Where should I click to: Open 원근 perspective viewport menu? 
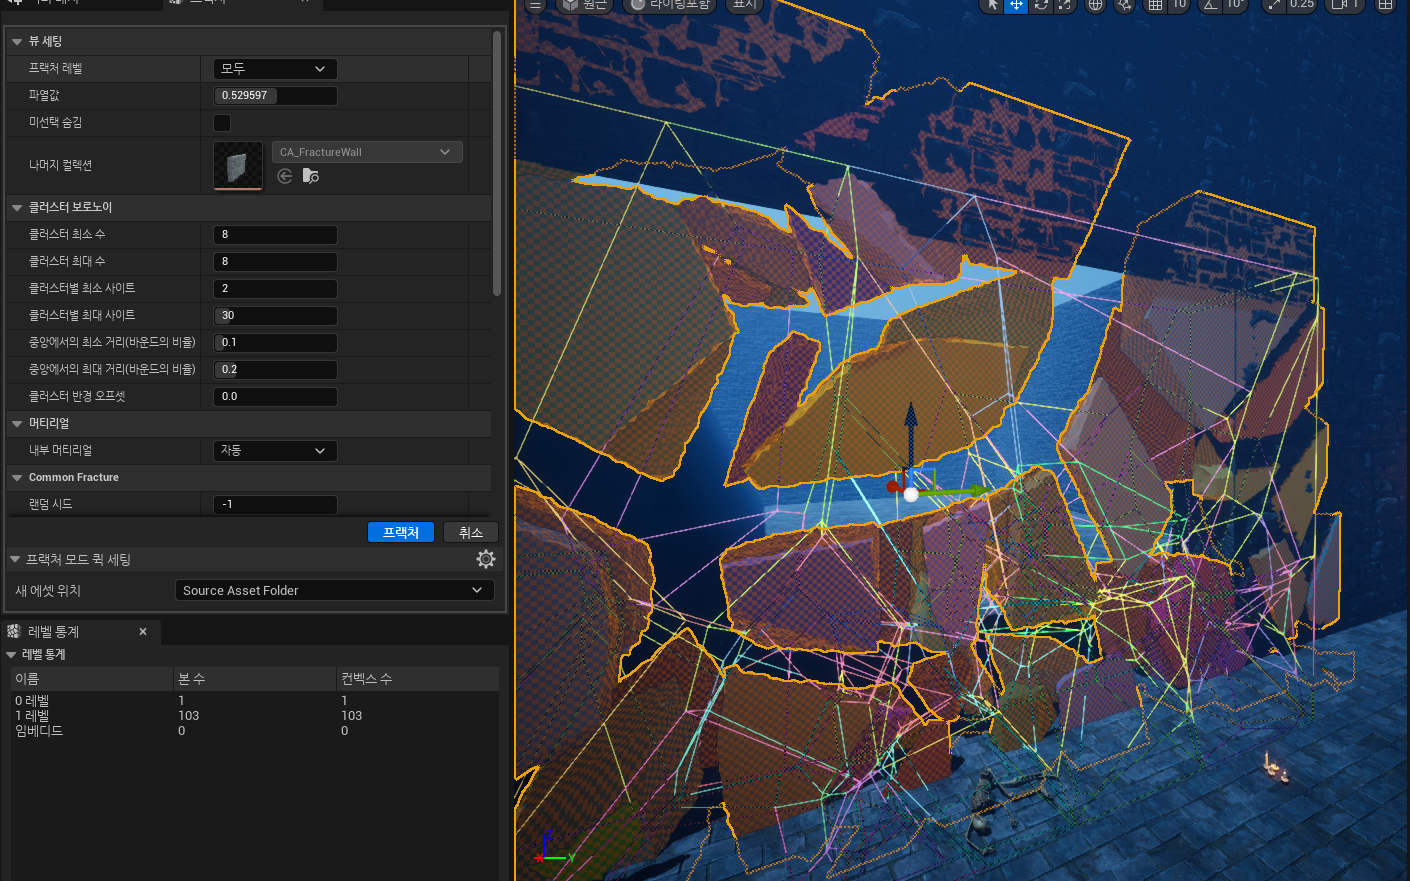[x=584, y=5]
